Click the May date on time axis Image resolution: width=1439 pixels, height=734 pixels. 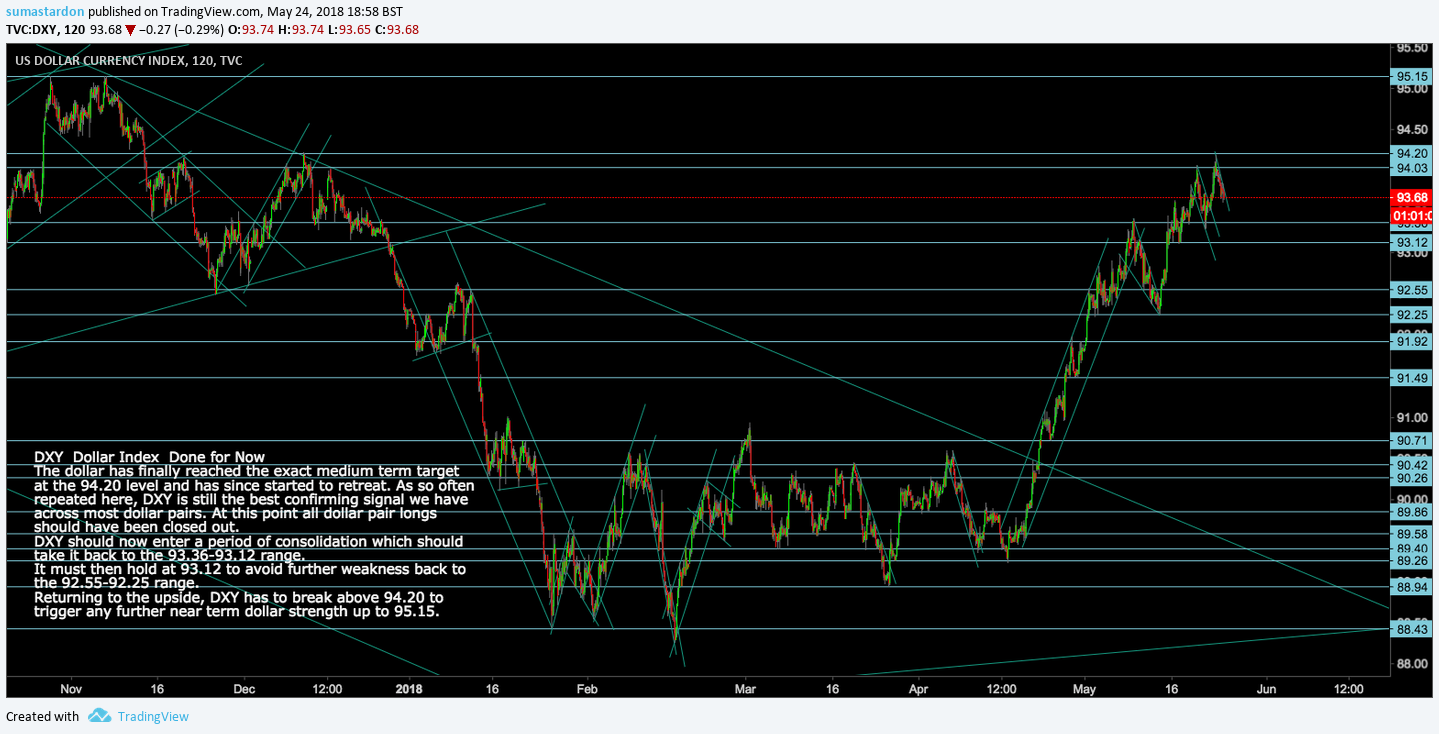1085,689
